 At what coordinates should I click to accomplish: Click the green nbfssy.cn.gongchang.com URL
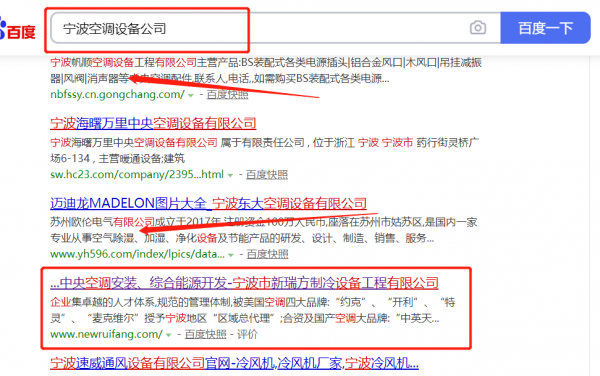click(x=117, y=94)
